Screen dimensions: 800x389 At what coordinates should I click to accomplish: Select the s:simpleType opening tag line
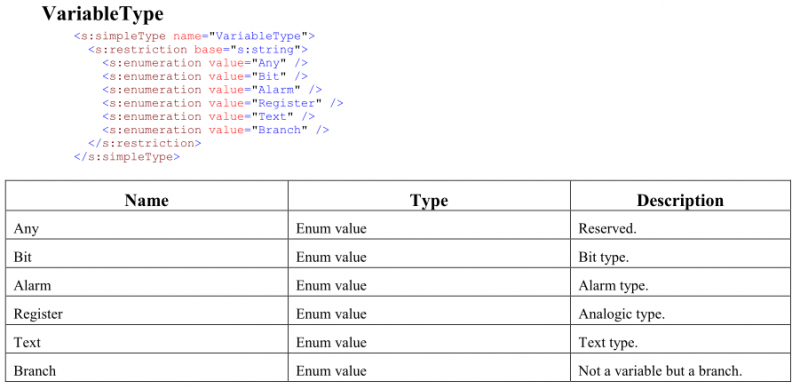194,36
